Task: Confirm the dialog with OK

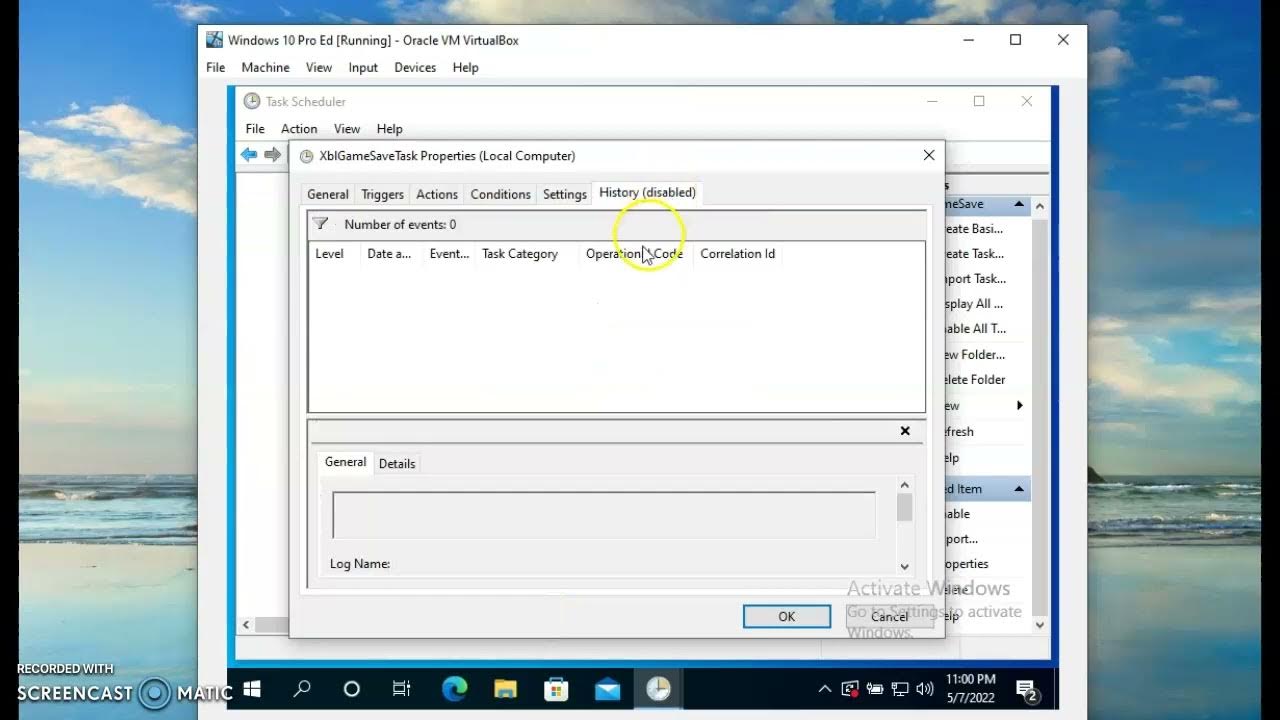Action: tap(786, 616)
